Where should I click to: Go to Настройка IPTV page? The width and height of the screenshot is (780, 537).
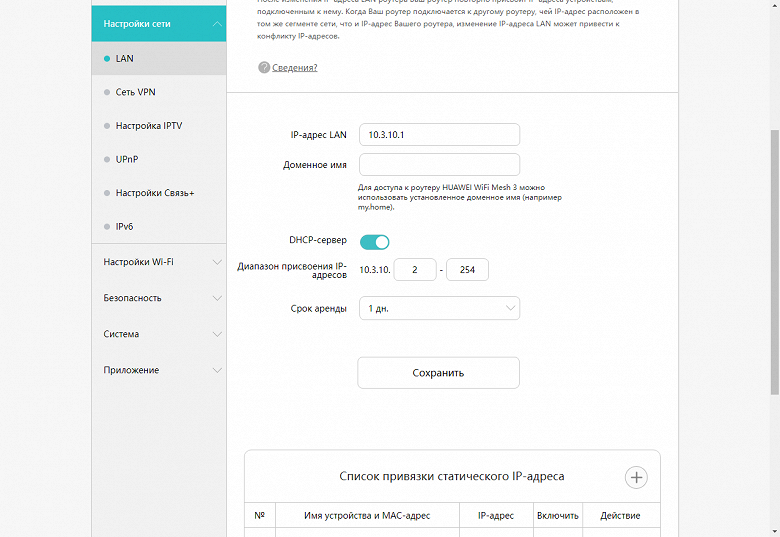148,126
